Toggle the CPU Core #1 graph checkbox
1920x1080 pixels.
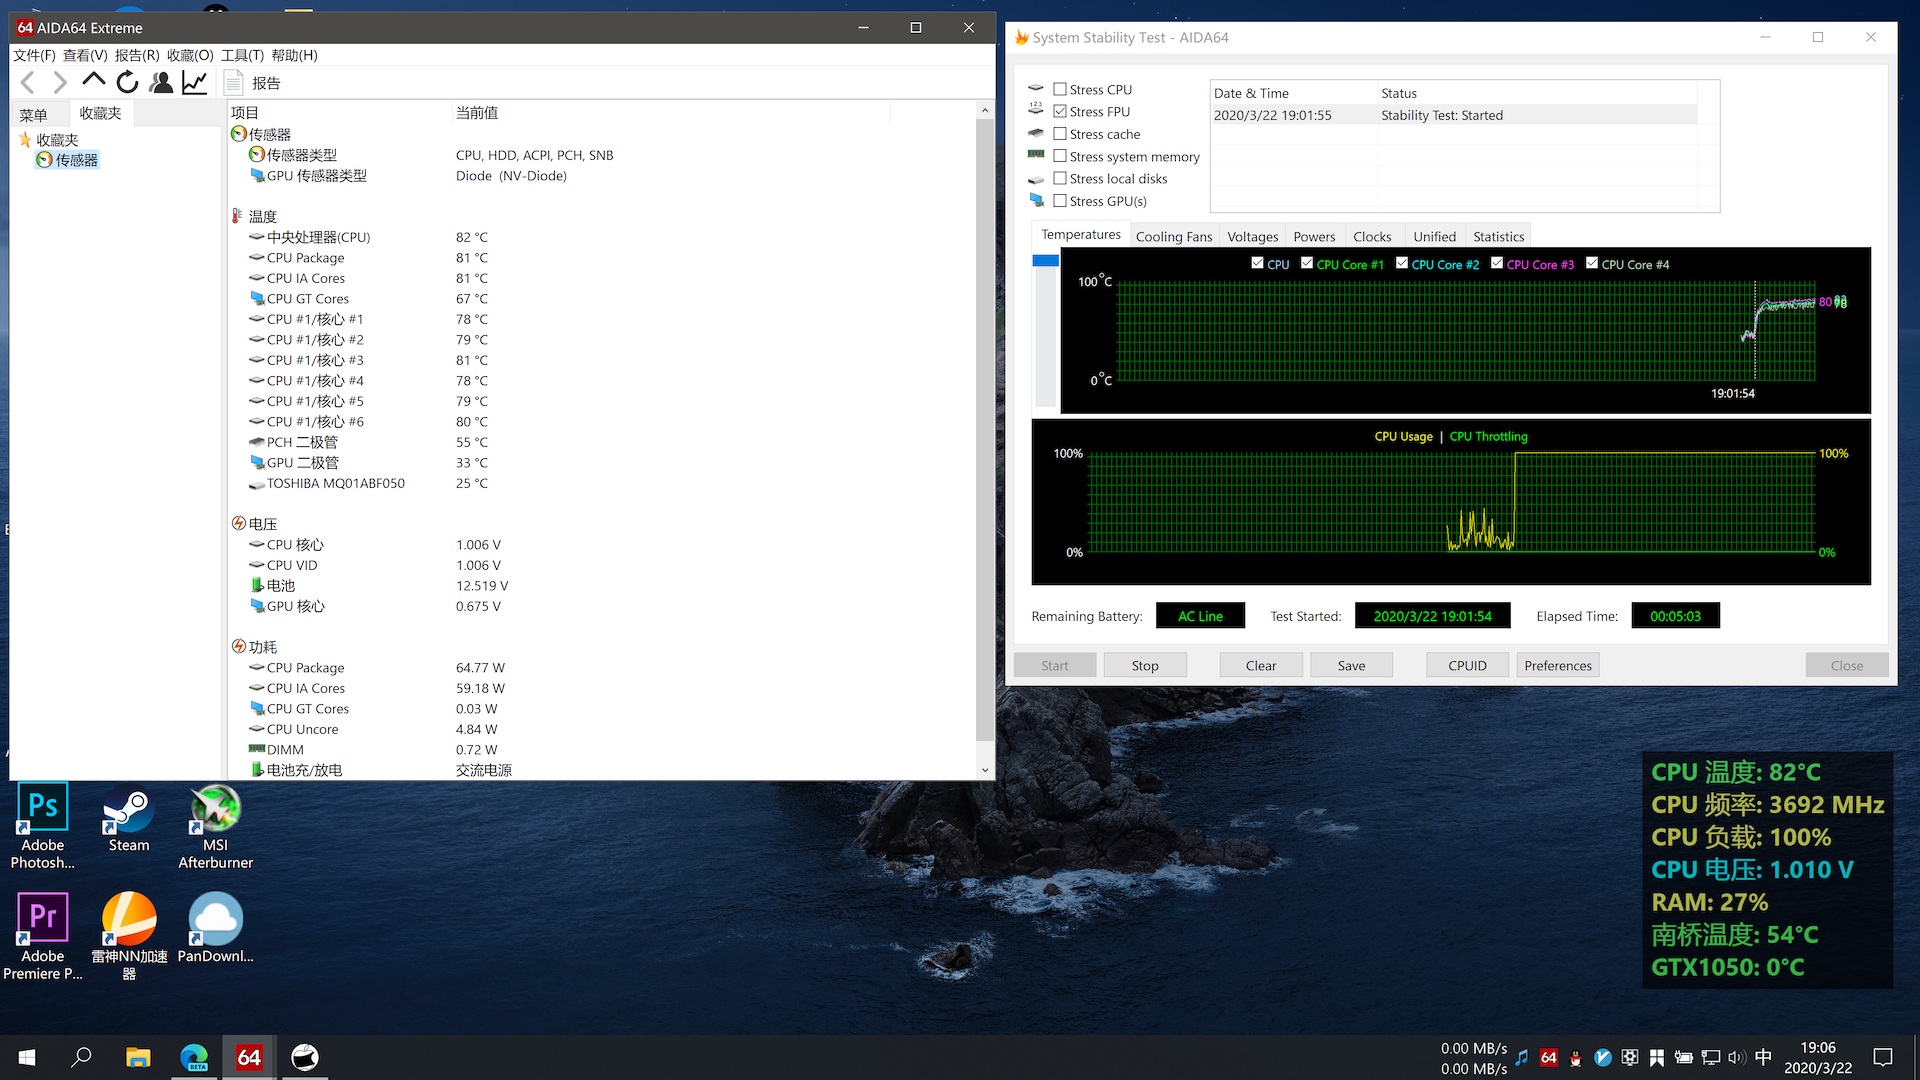click(x=1307, y=263)
